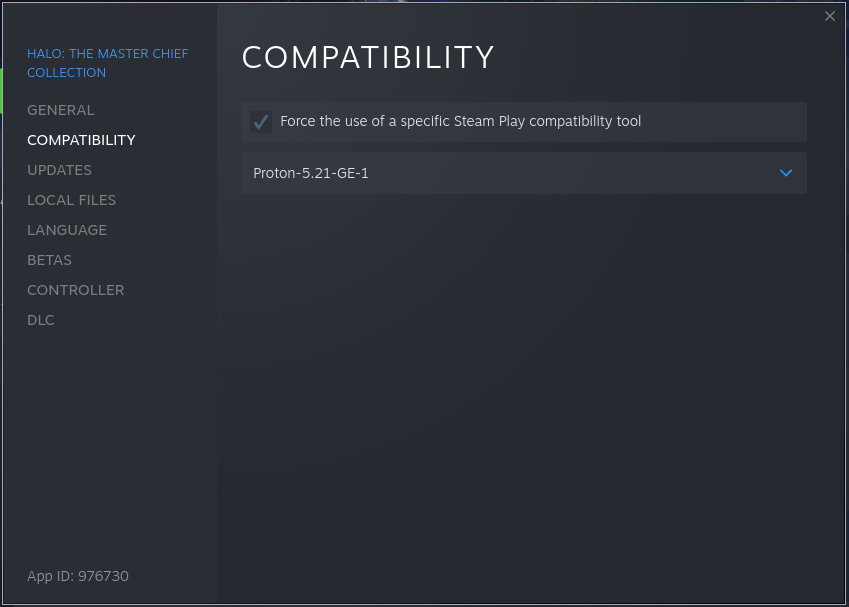
Task: Go to LOCAL FILES settings
Action: pos(69,199)
